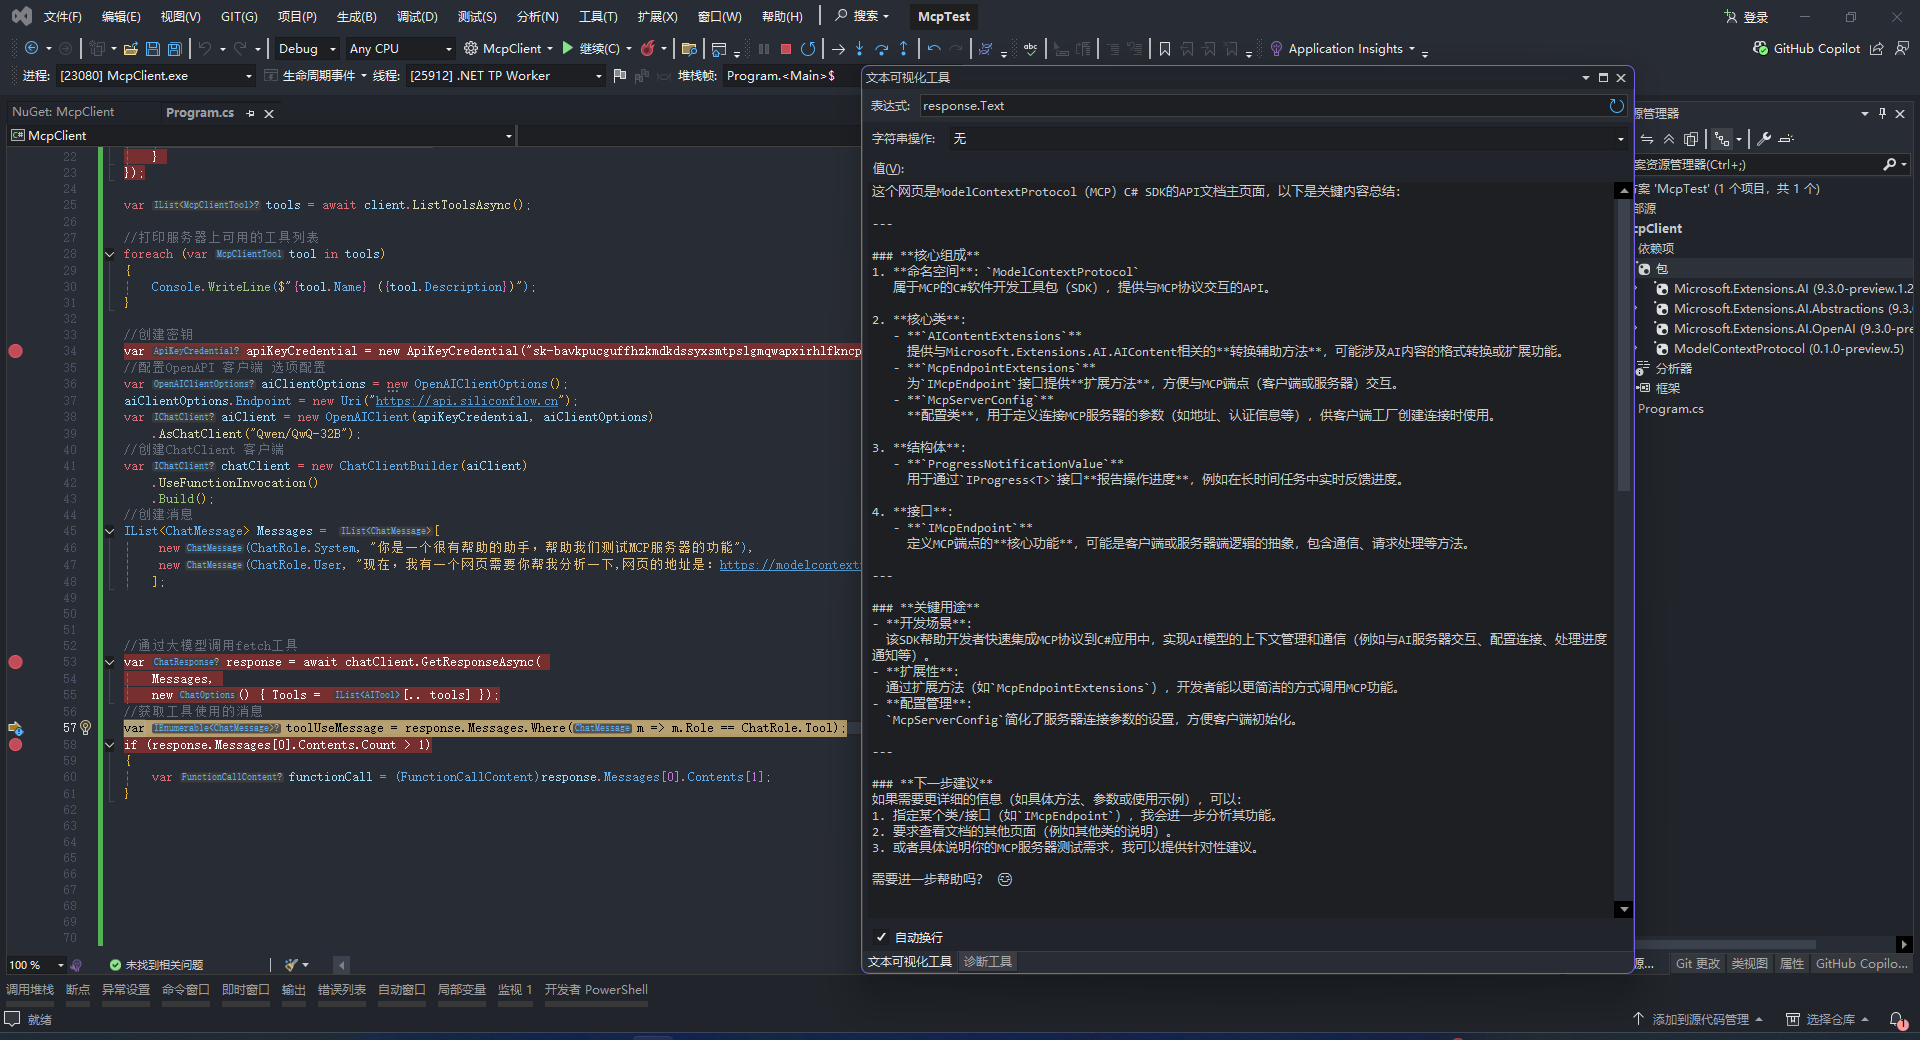Image resolution: width=1920 pixels, height=1040 pixels.
Task: Toggle a bookmark with the bookmark icon
Action: [1165, 48]
